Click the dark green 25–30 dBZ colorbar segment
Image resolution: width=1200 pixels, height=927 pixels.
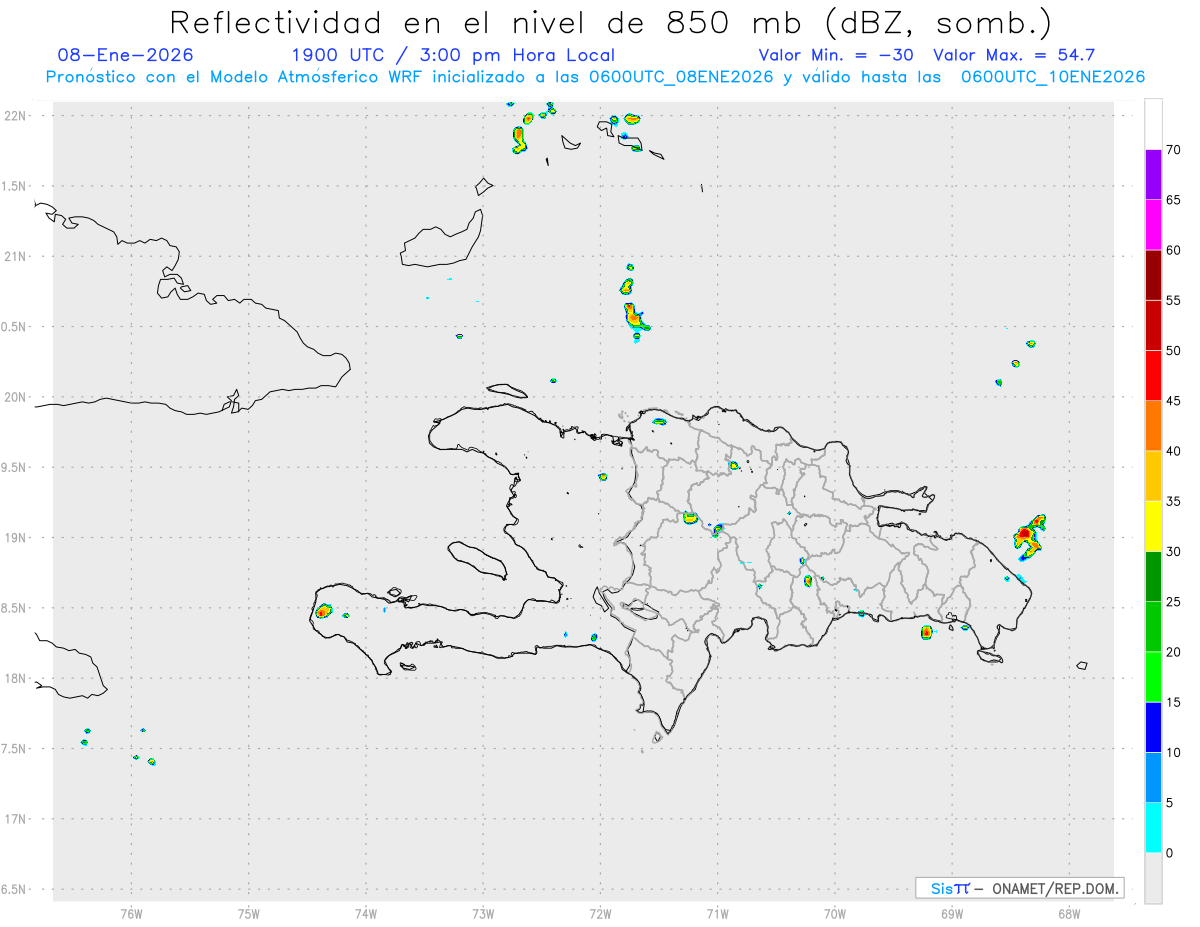1153,577
